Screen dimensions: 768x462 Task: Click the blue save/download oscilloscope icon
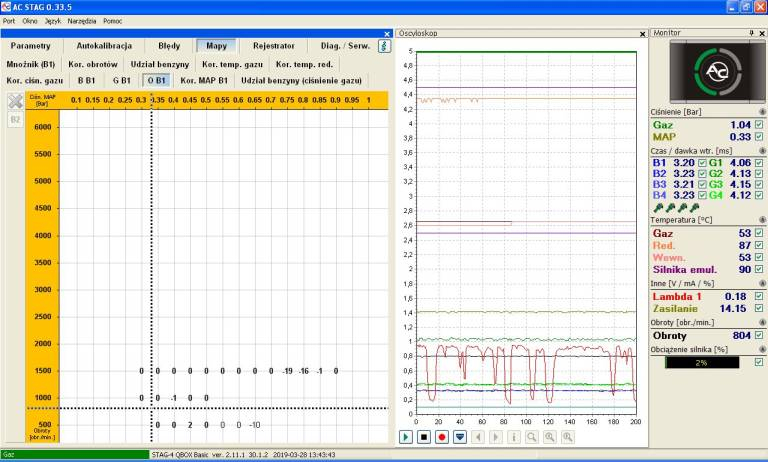point(460,437)
